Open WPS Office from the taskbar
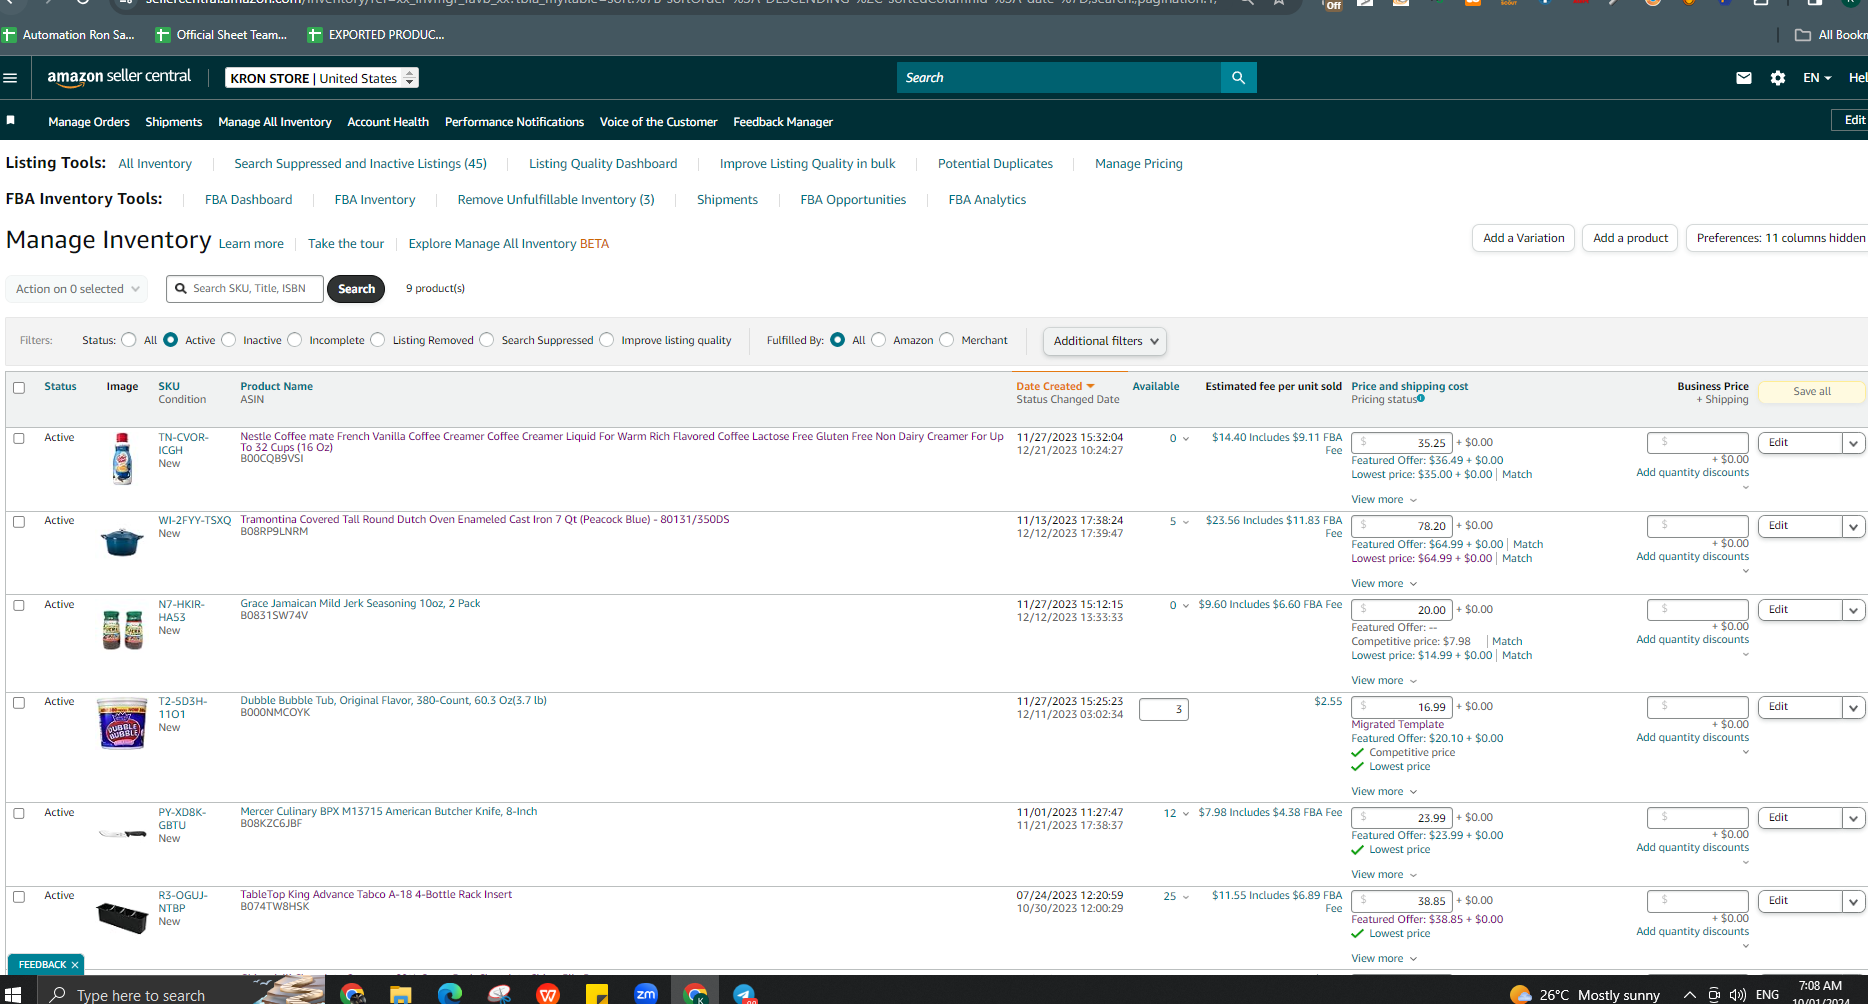This screenshot has width=1868, height=1004. (x=548, y=994)
